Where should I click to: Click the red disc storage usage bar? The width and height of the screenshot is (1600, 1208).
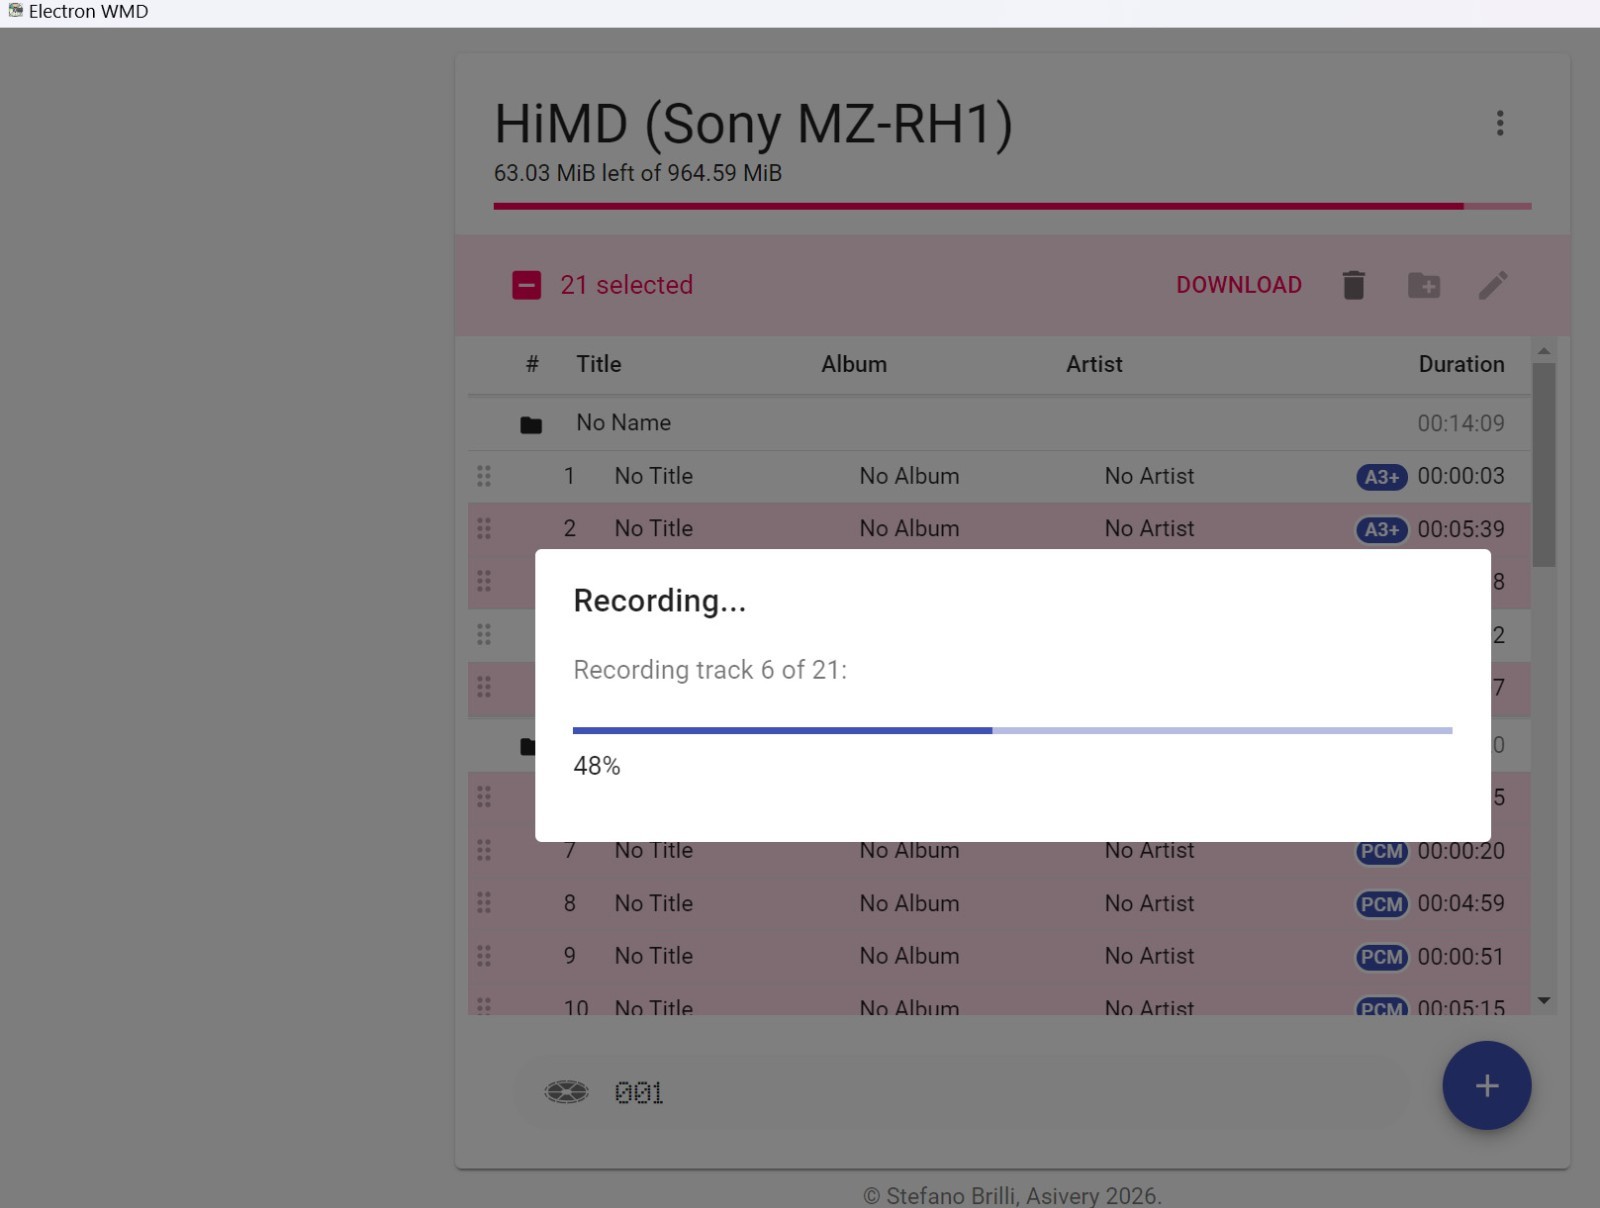click(1012, 206)
